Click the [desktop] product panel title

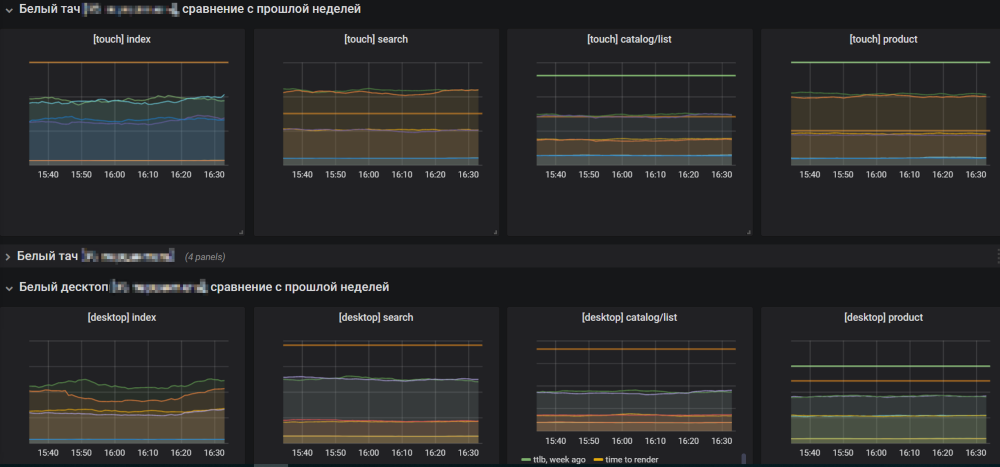pos(883,317)
